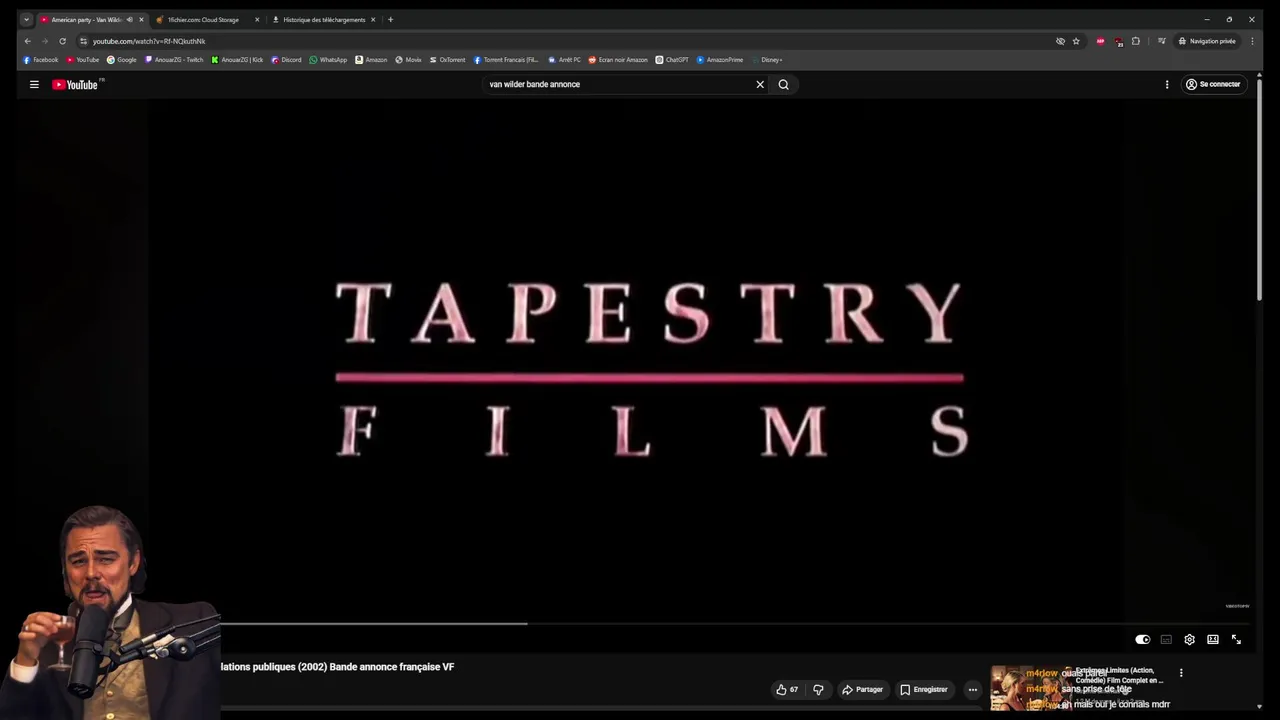Open the OxTorrent bookmark
Screen dimensions: 1280x720
(x=447, y=60)
